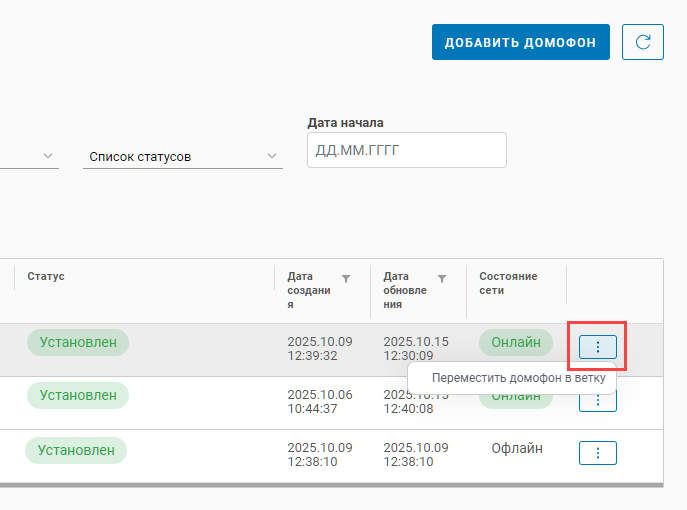Open three-dots menu for the Офлайн row
Image resolution: width=687 pixels, height=510 pixels.
(x=598, y=453)
